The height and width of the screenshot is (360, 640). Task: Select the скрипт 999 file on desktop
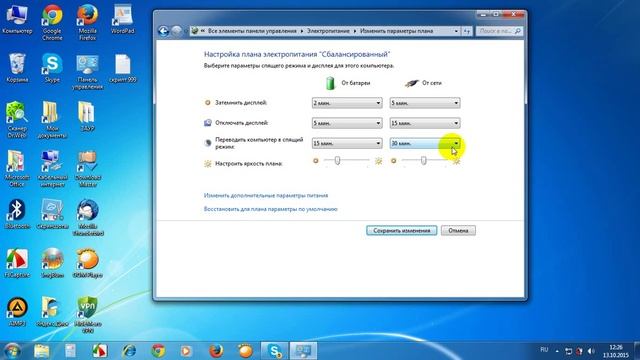pyautogui.click(x=122, y=68)
